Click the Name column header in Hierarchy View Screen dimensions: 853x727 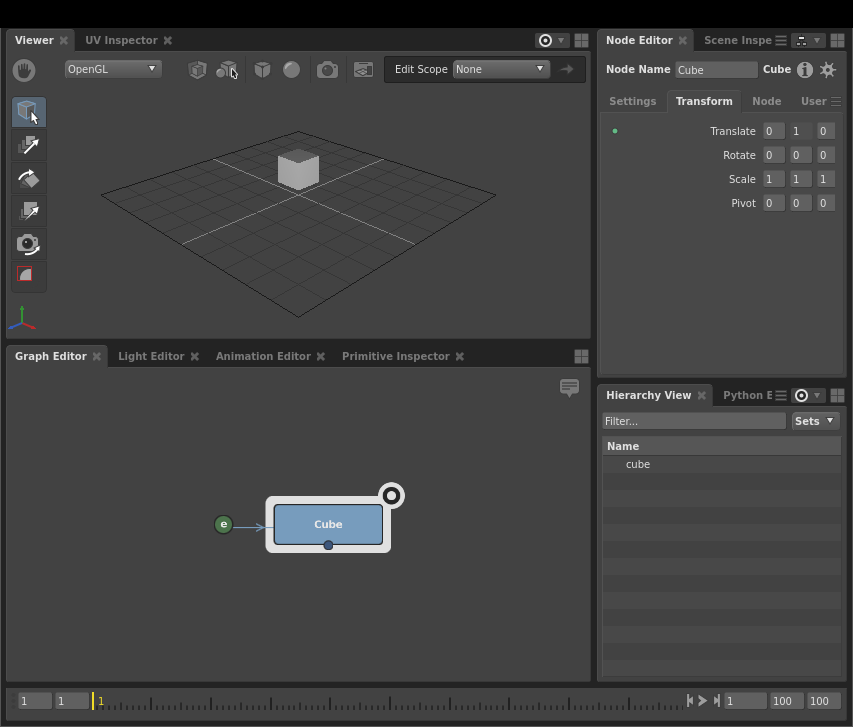pos(721,446)
